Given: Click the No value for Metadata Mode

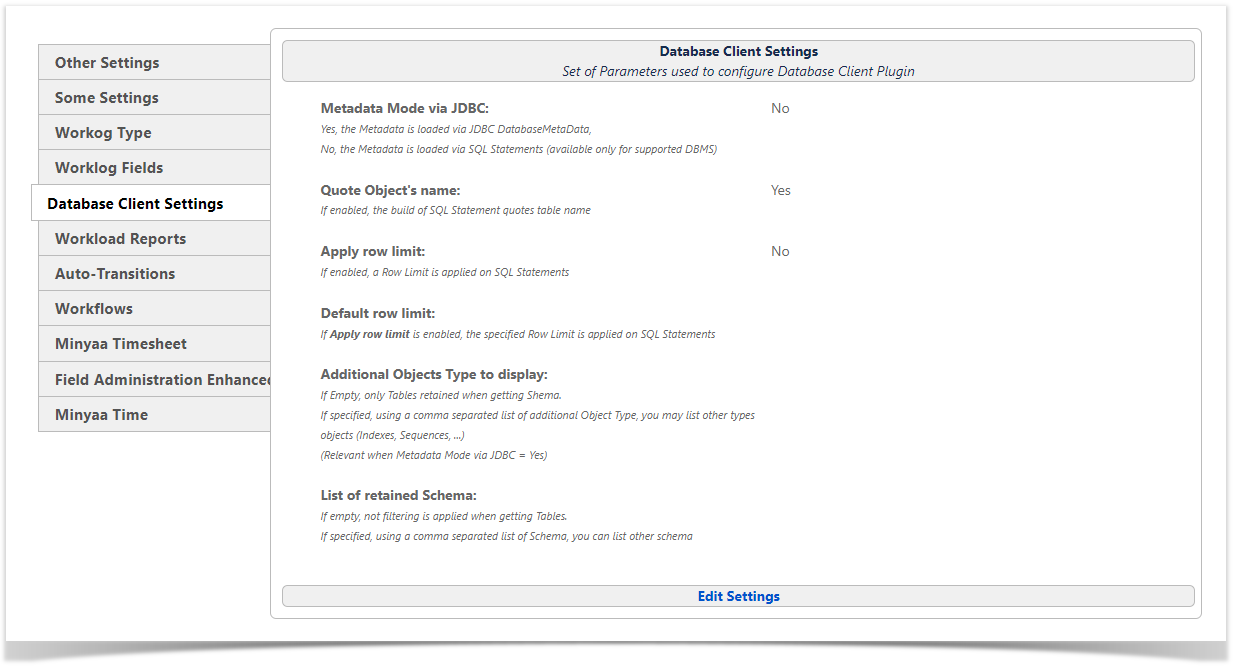Looking at the screenshot, I should (x=780, y=108).
